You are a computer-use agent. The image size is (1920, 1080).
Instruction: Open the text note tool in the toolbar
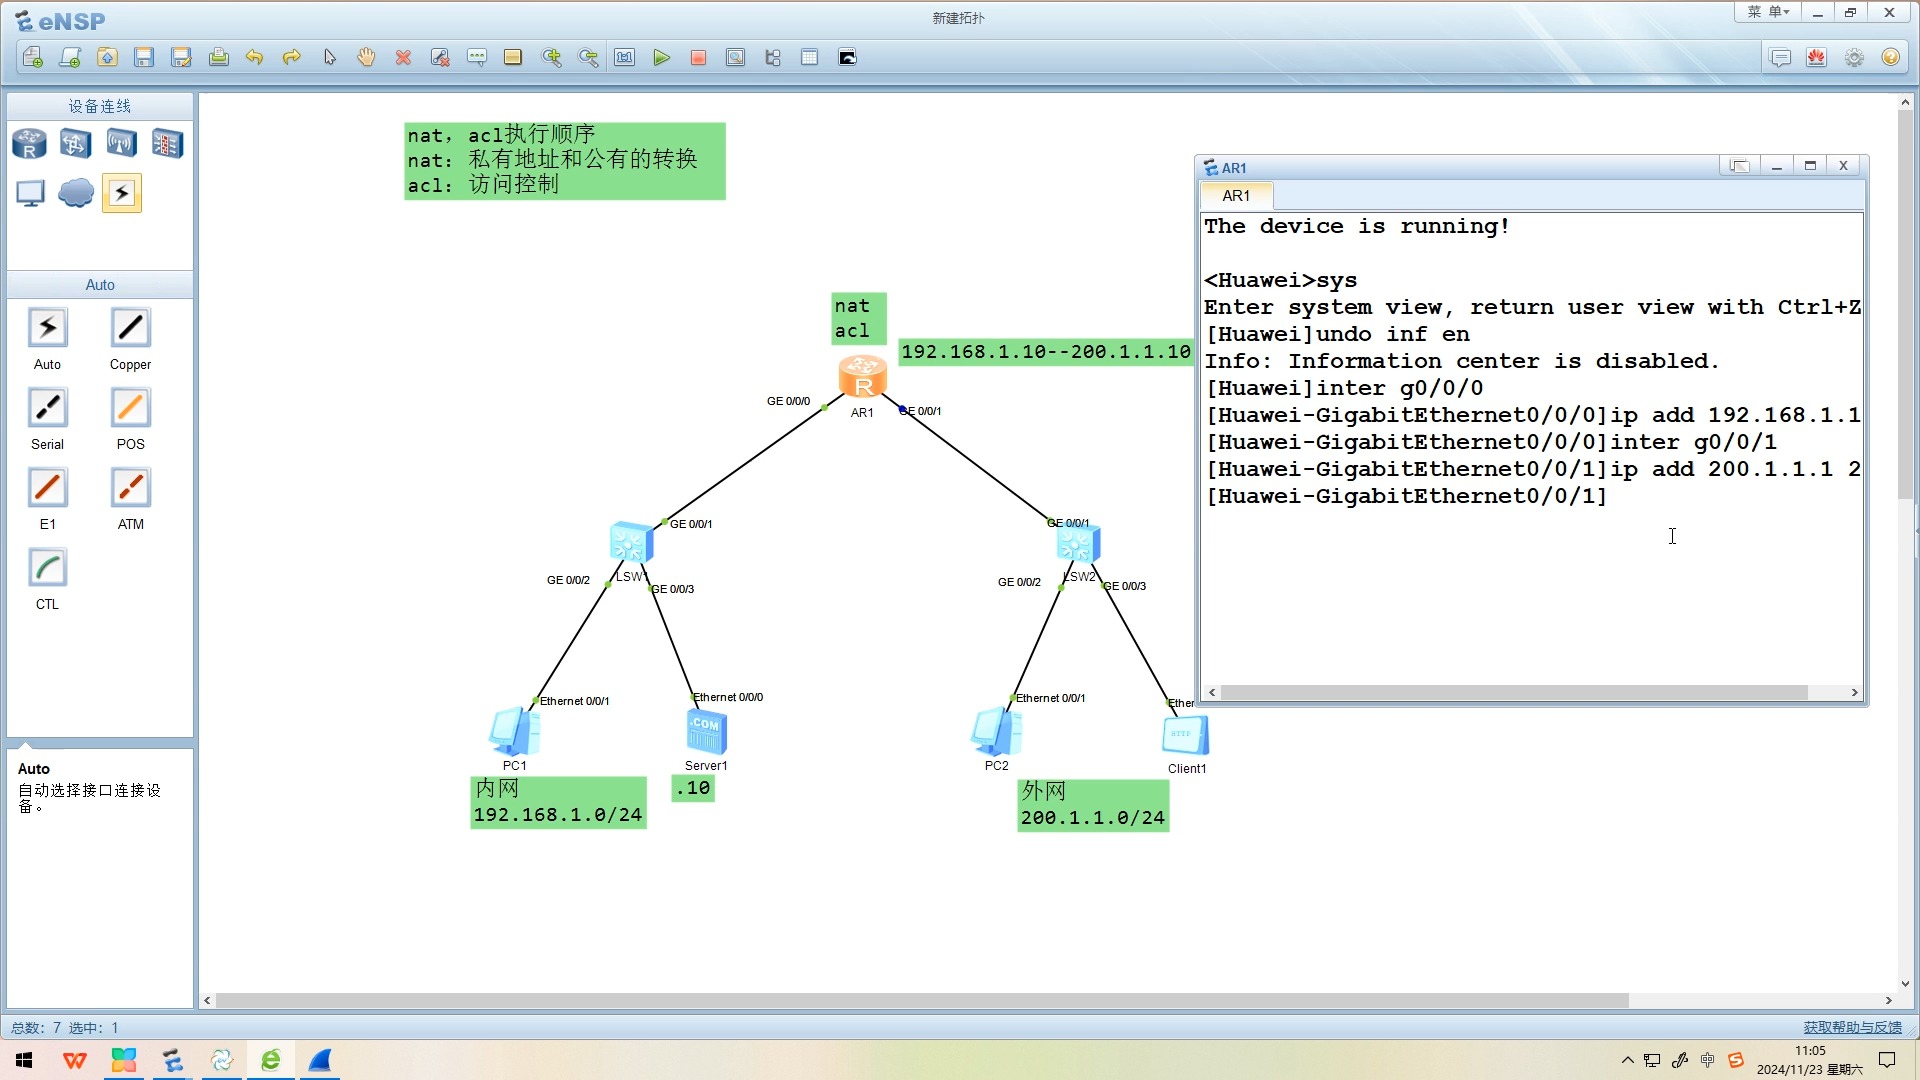coord(477,58)
